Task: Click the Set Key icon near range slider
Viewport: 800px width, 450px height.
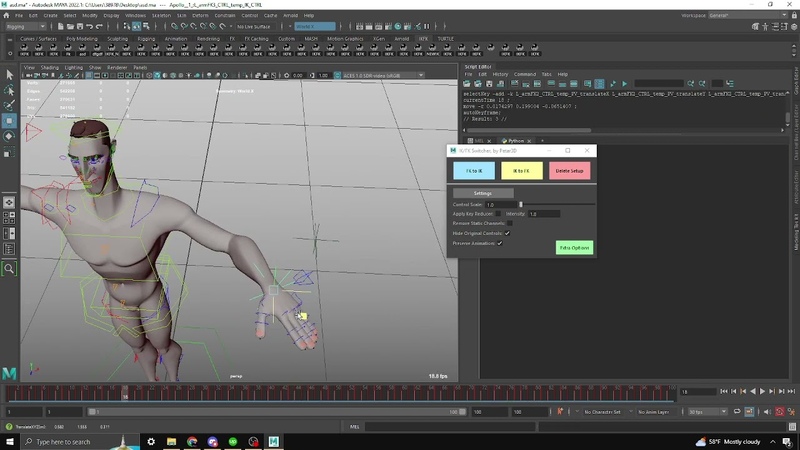Action: (x=560, y=411)
